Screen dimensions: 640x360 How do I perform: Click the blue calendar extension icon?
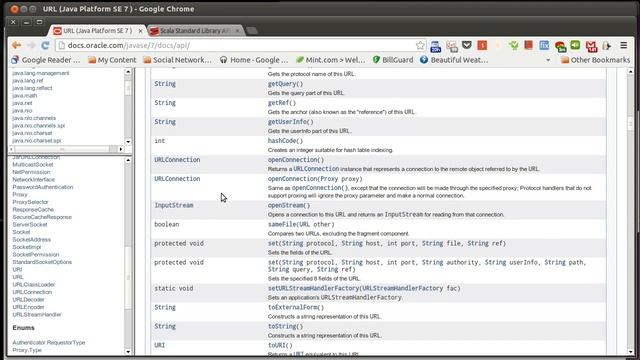click(x=436, y=46)
